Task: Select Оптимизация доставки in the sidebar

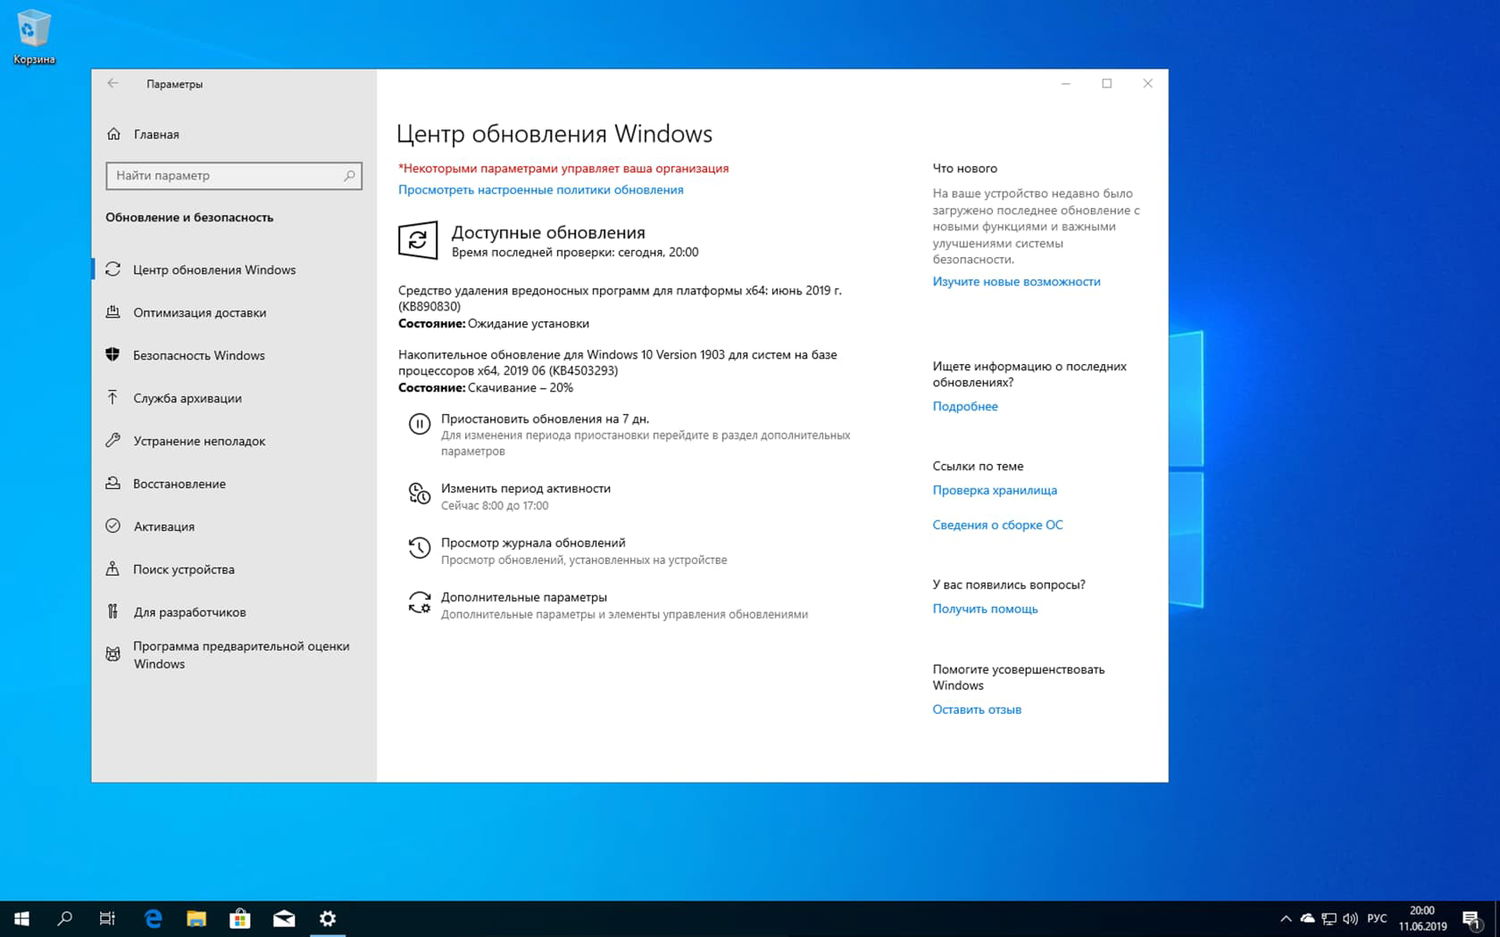Action: tap(200, 312)
